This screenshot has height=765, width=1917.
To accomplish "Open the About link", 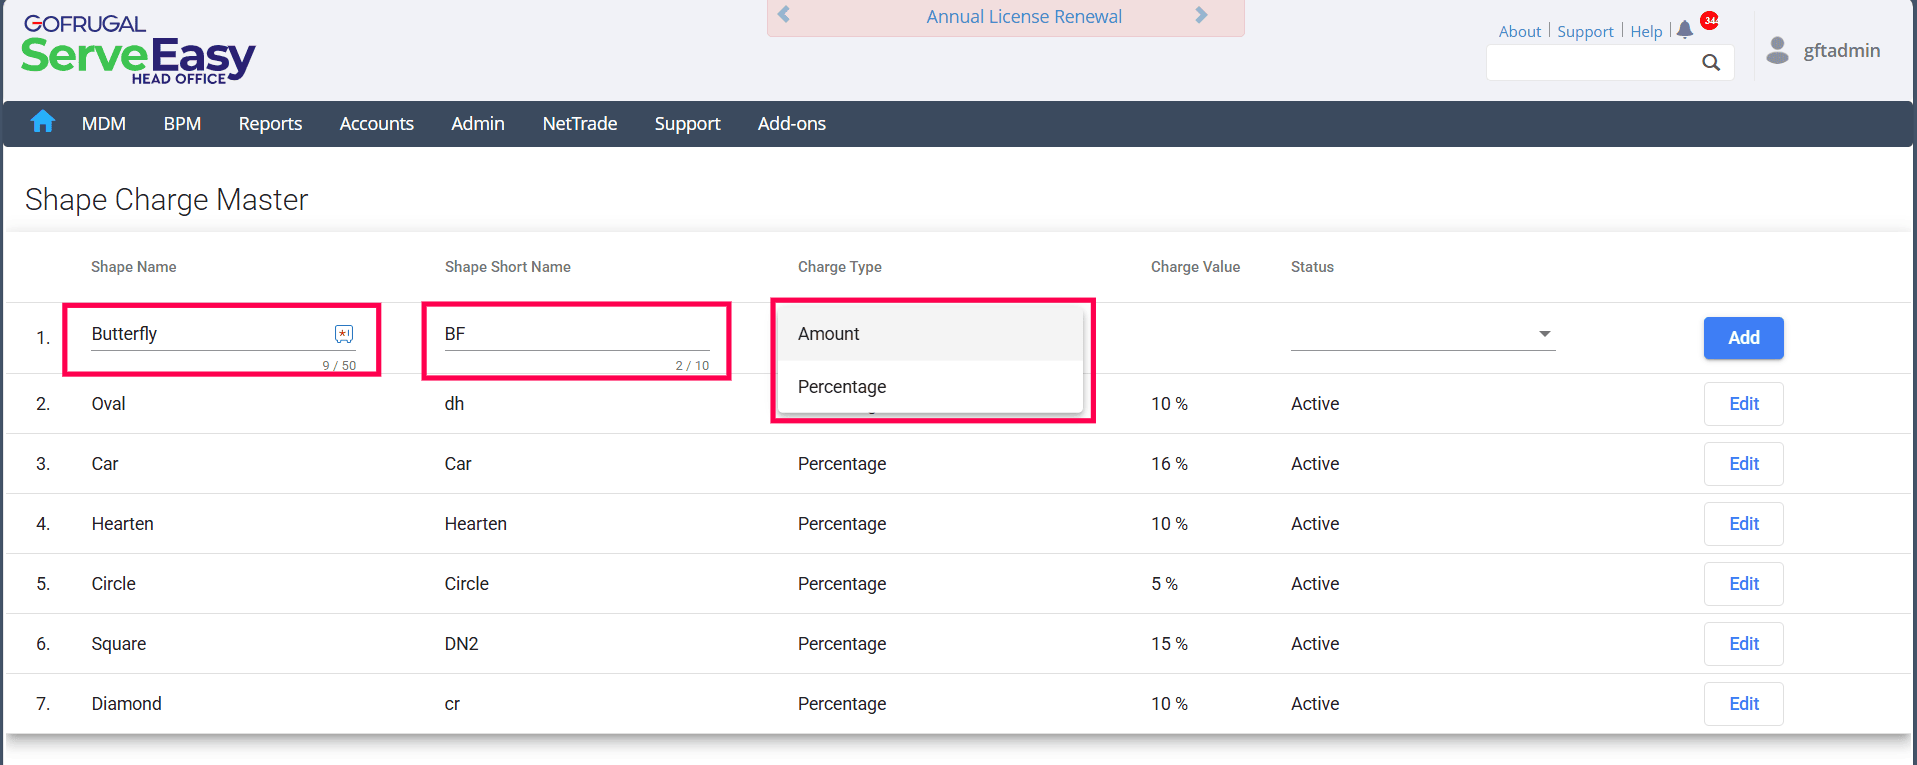I will click(1519, 32).
